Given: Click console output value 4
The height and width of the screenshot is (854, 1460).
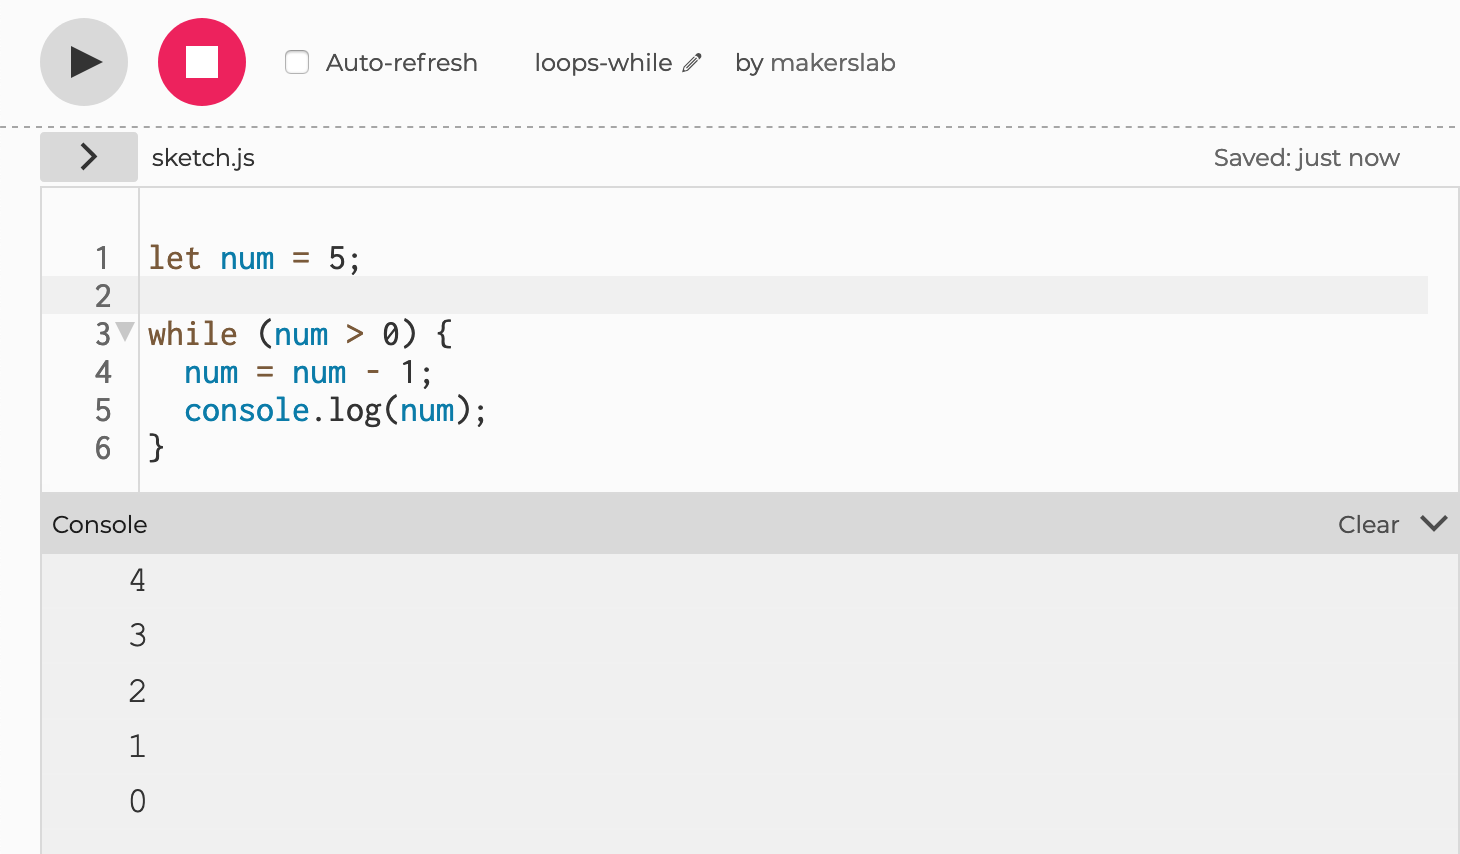Looking at the screenshot, I should point(138,580).
